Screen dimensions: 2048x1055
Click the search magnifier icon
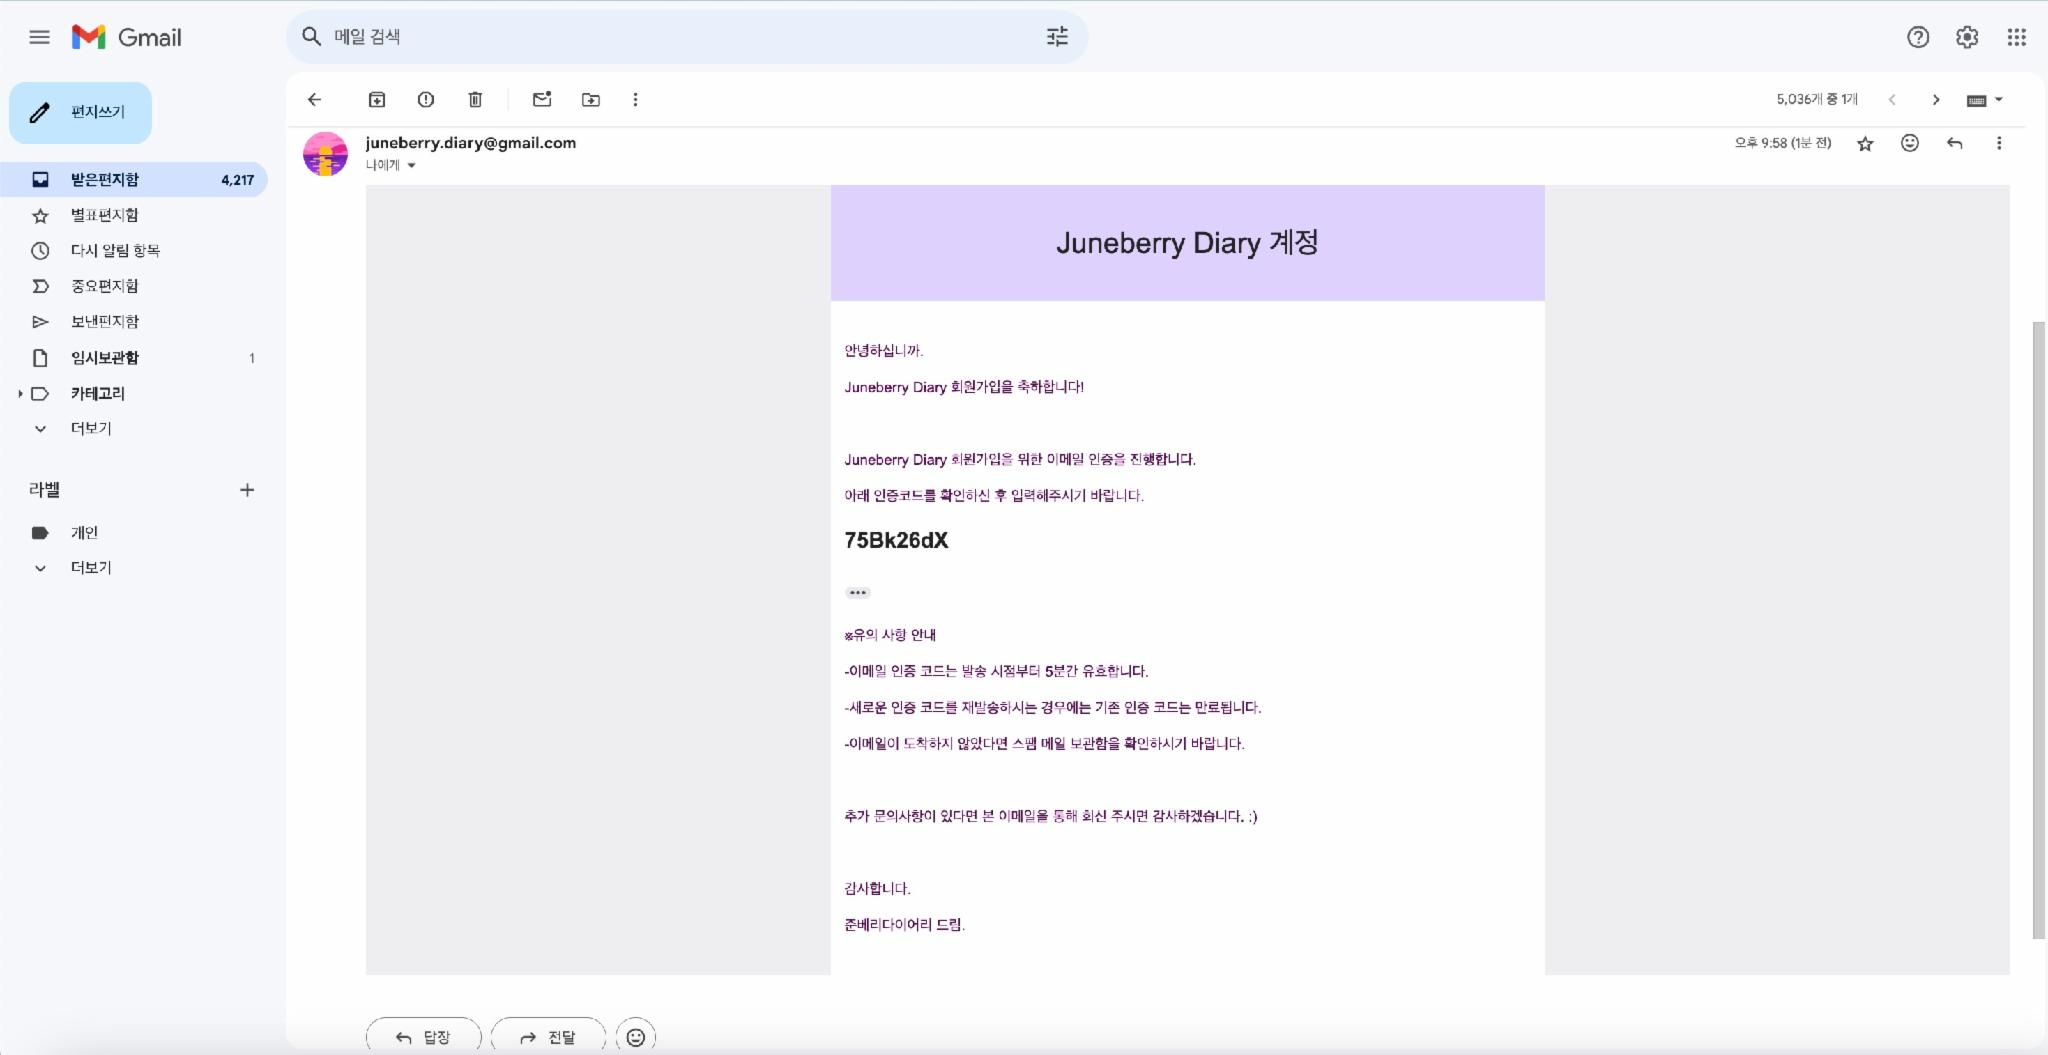(312, 37)
